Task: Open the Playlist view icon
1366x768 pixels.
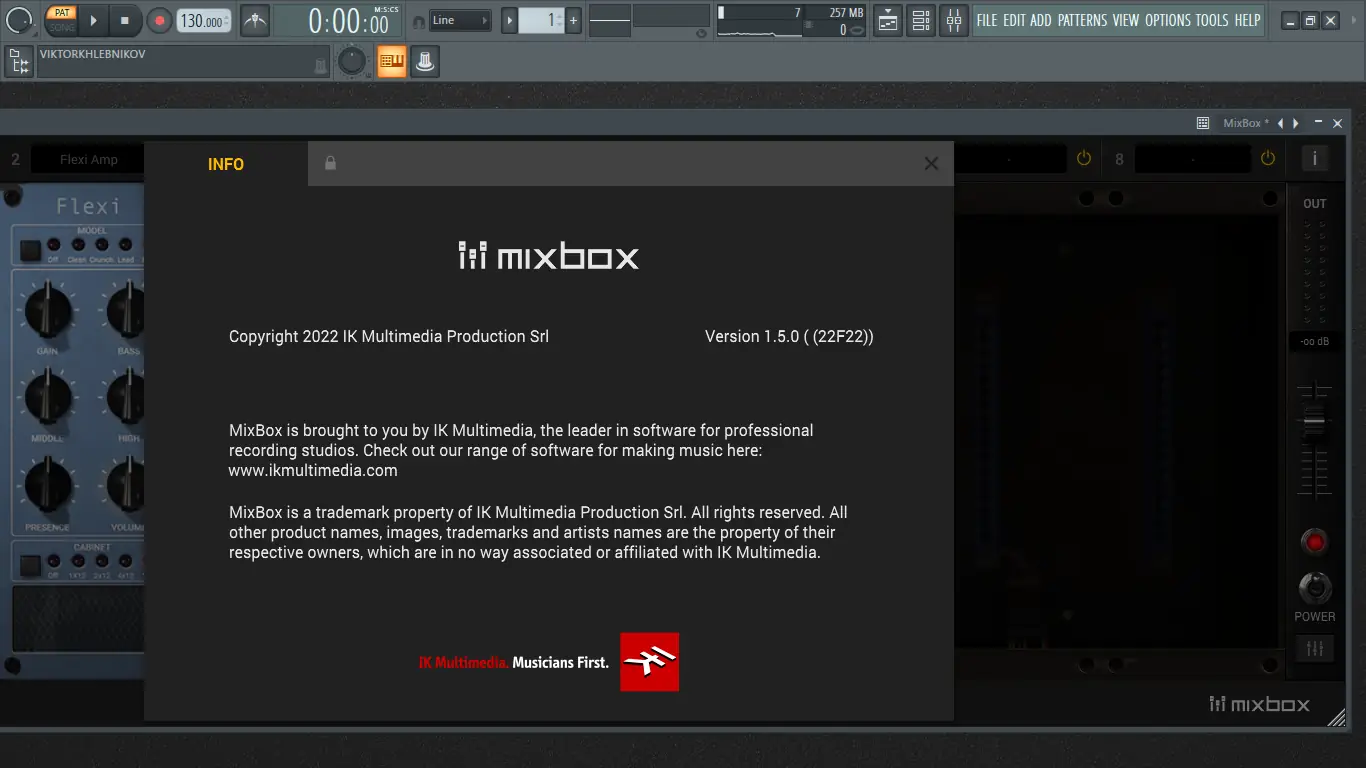Action: [887, 20]
